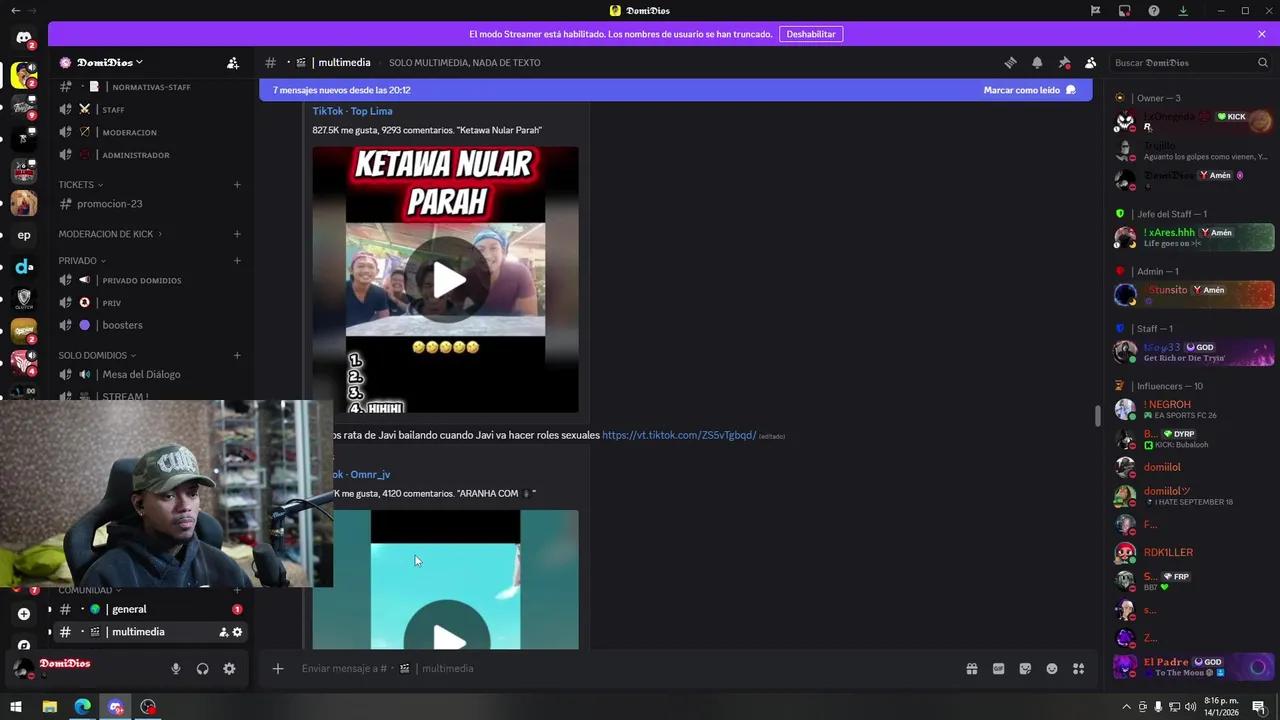Toggle headphones deafen in user panel

pos(203,669)
